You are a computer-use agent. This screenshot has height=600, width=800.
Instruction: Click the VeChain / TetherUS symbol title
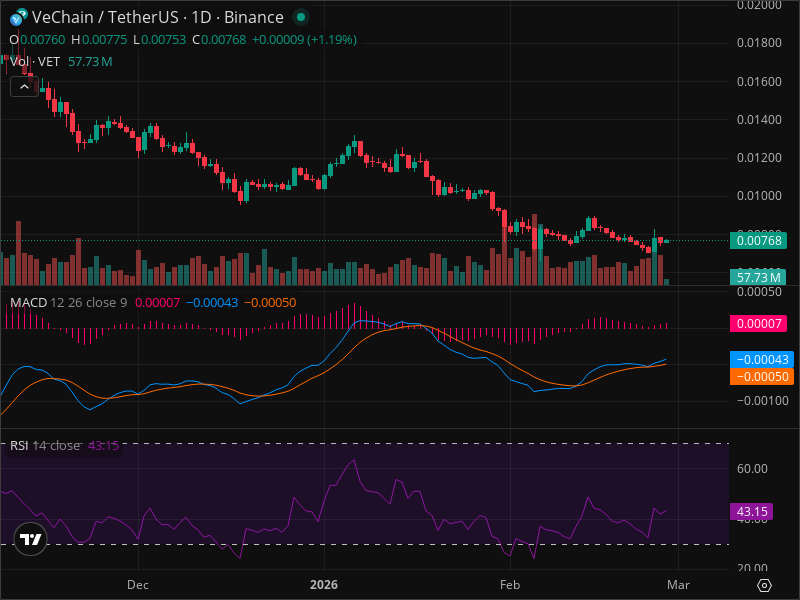click(158, 17)
